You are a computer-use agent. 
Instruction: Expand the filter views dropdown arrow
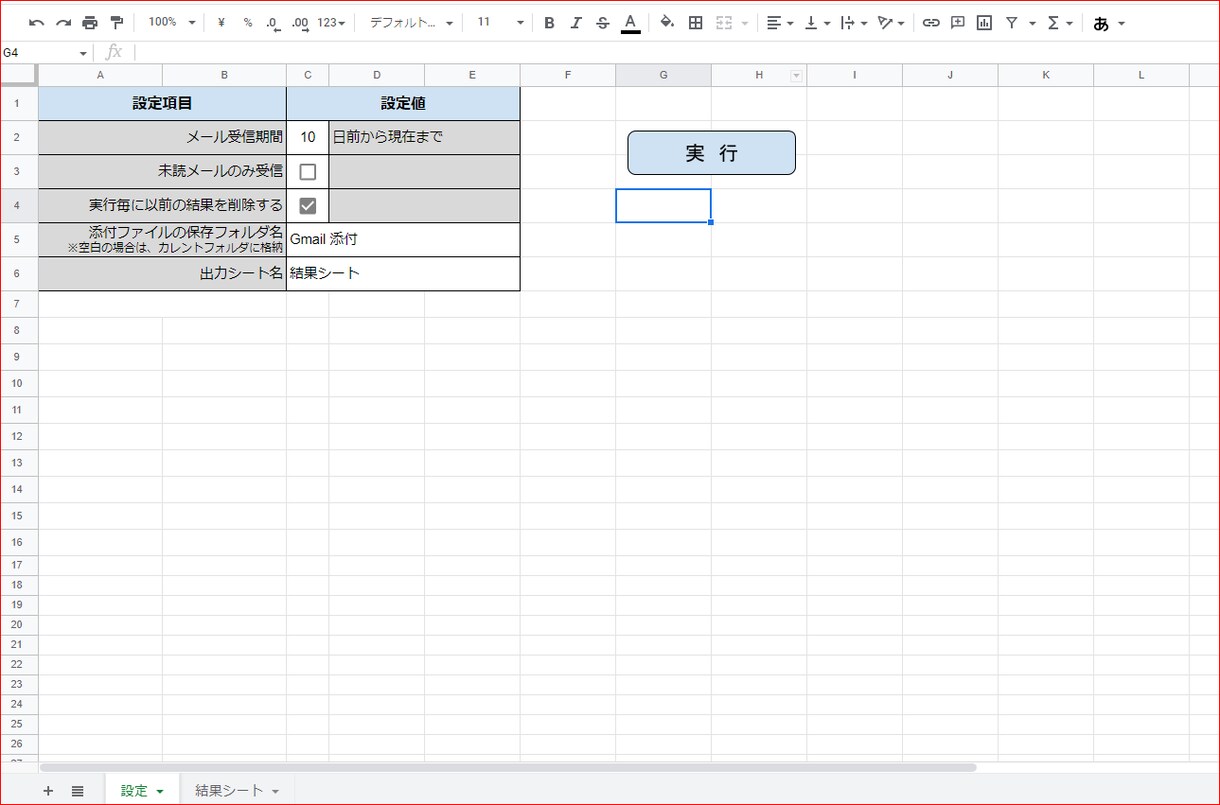coord(1032,22)
